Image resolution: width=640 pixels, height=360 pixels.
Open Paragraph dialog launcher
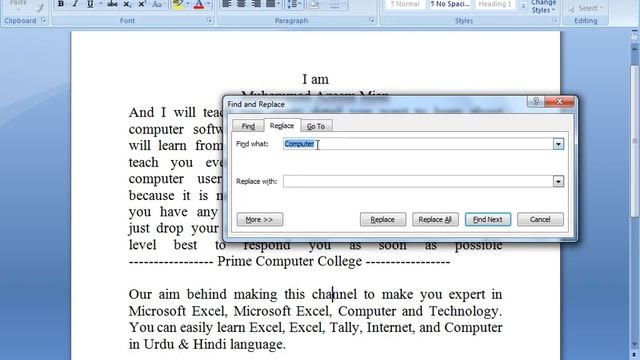tap(371, 20)
